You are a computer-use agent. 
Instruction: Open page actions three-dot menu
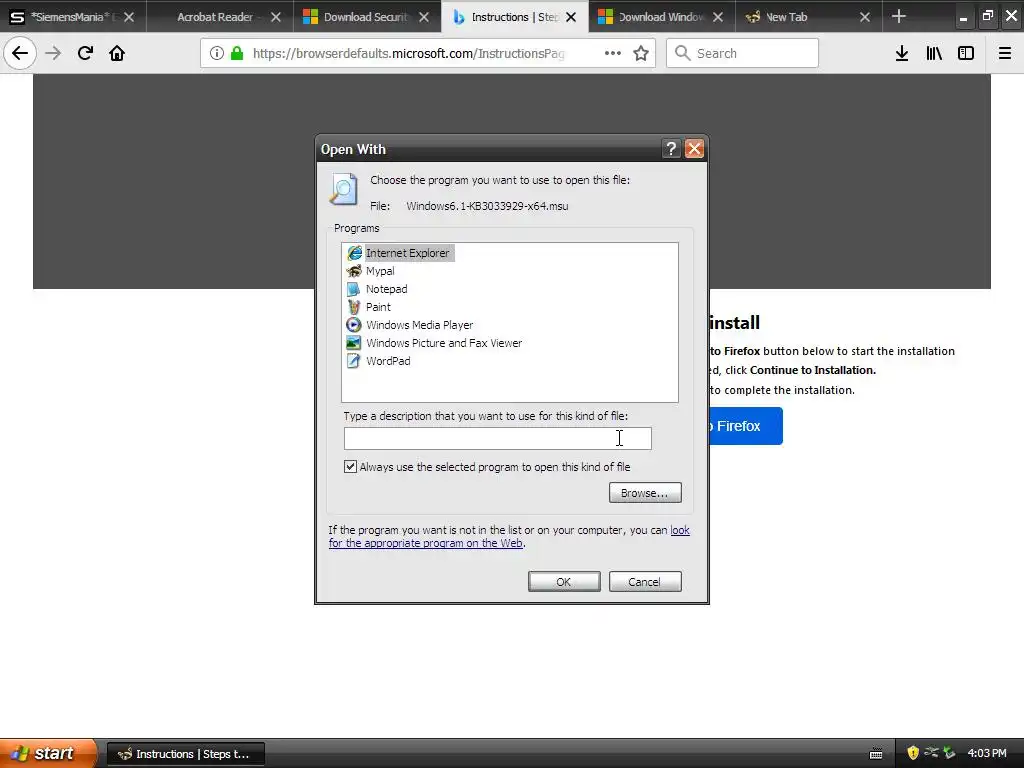[x=613, y=53]
